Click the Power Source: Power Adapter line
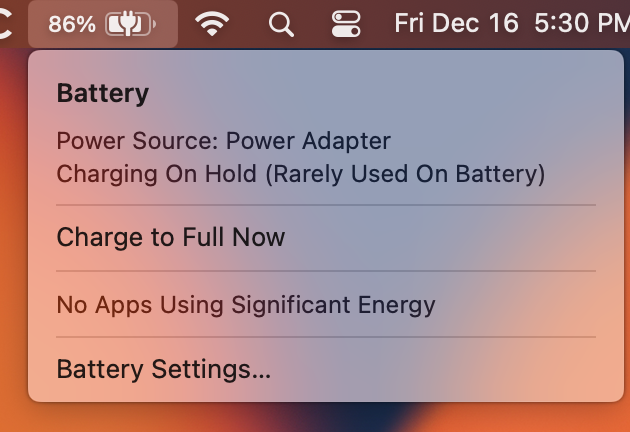This screenshot has height=432, width=630. 223,141
